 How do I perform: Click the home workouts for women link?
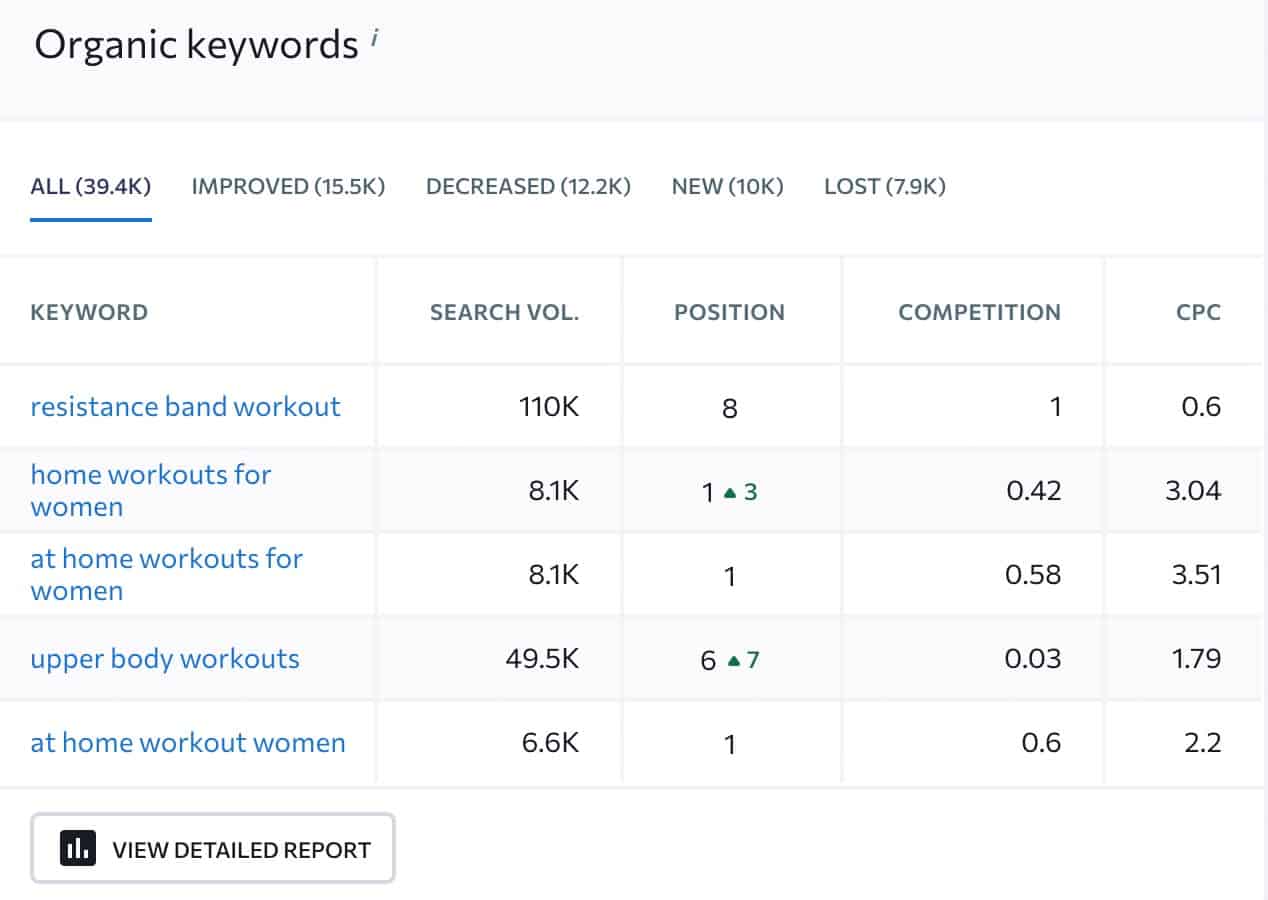point(151,490)
